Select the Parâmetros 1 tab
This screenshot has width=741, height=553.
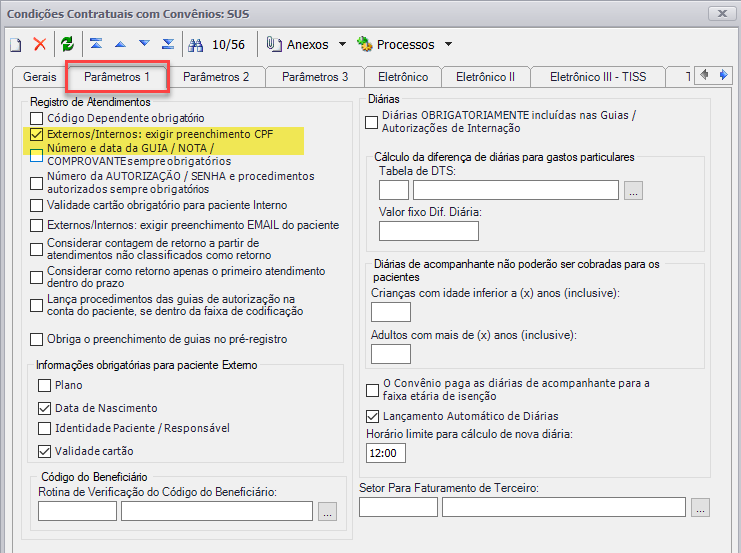pyautogui.click(x=117, y=77)
